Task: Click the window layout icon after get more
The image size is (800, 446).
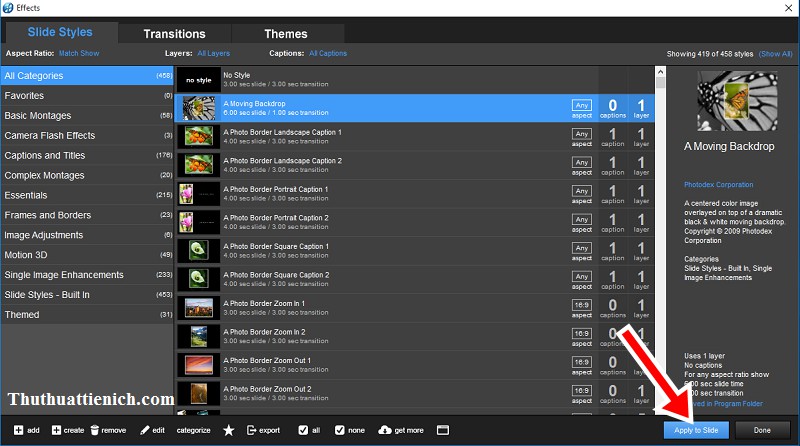Action: click(x=442, y=430)
